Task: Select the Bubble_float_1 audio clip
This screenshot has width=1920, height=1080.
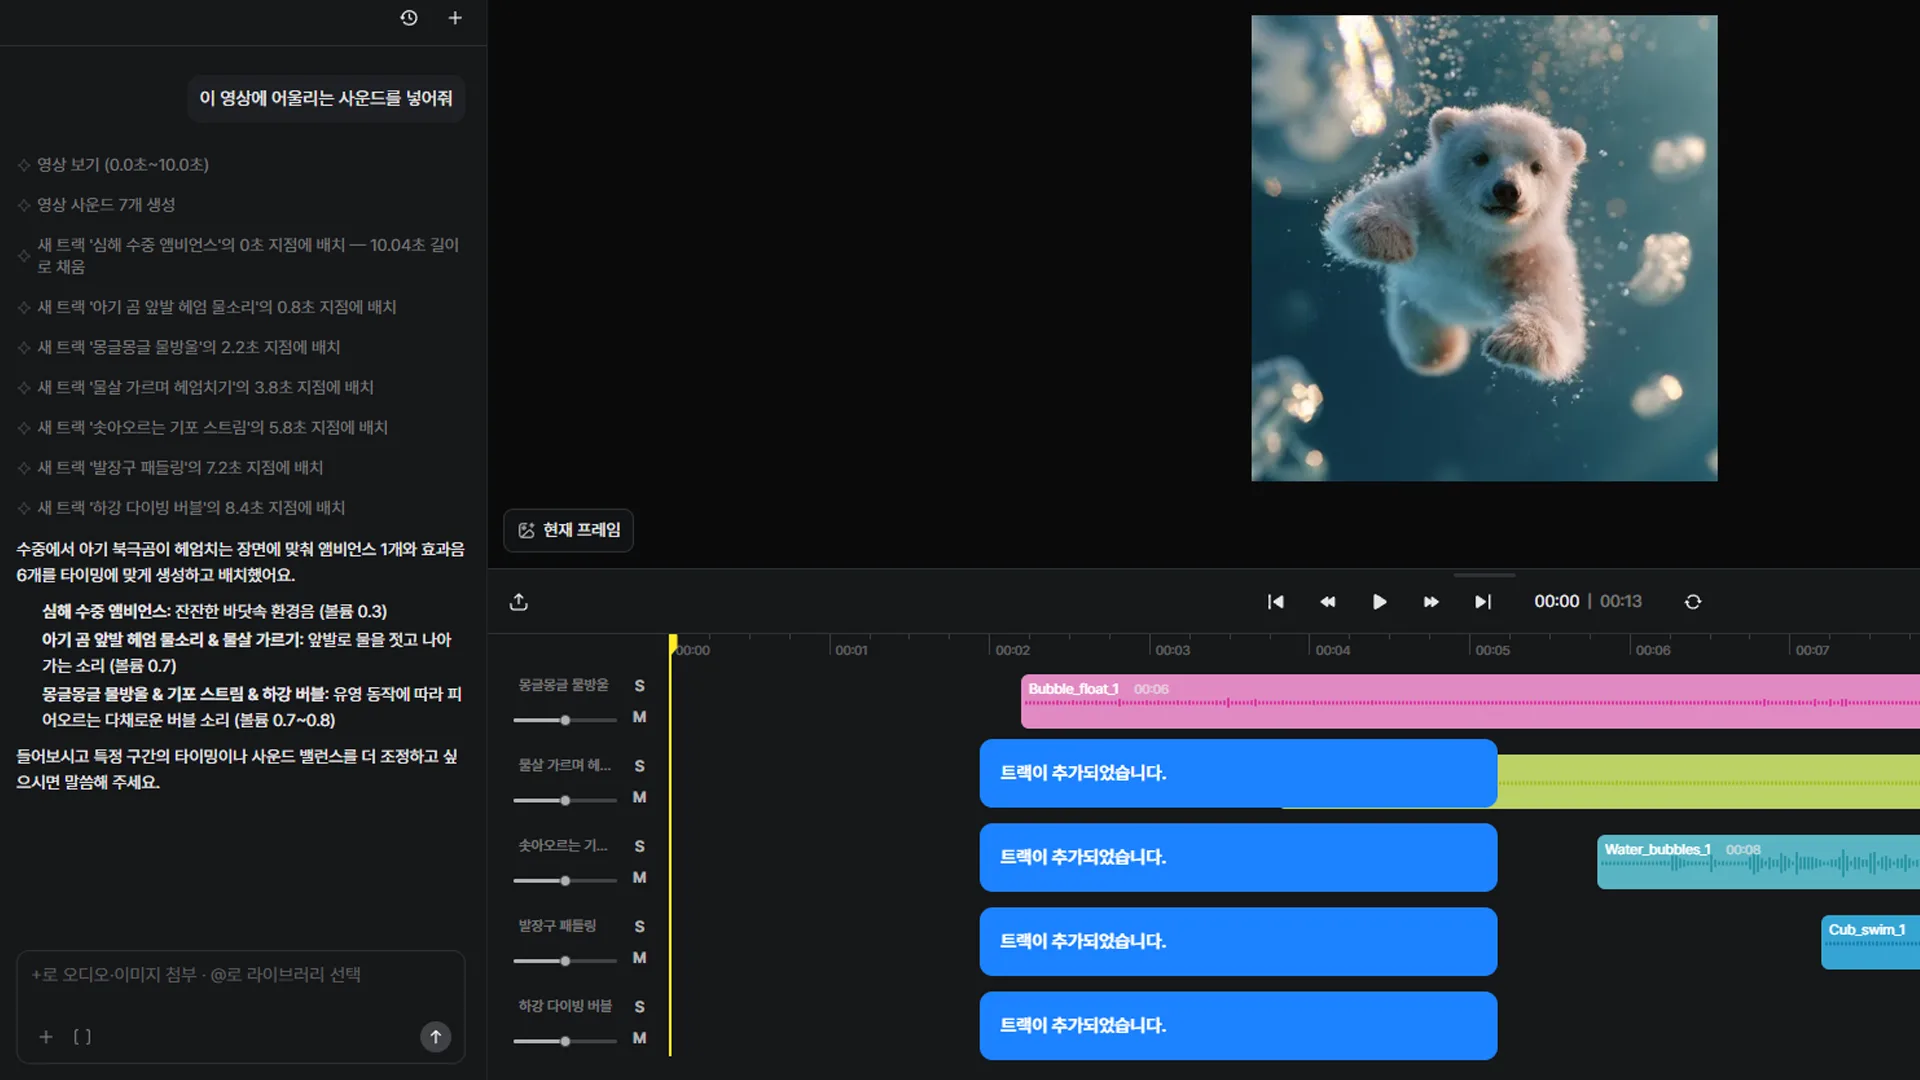Action: 1470,701
